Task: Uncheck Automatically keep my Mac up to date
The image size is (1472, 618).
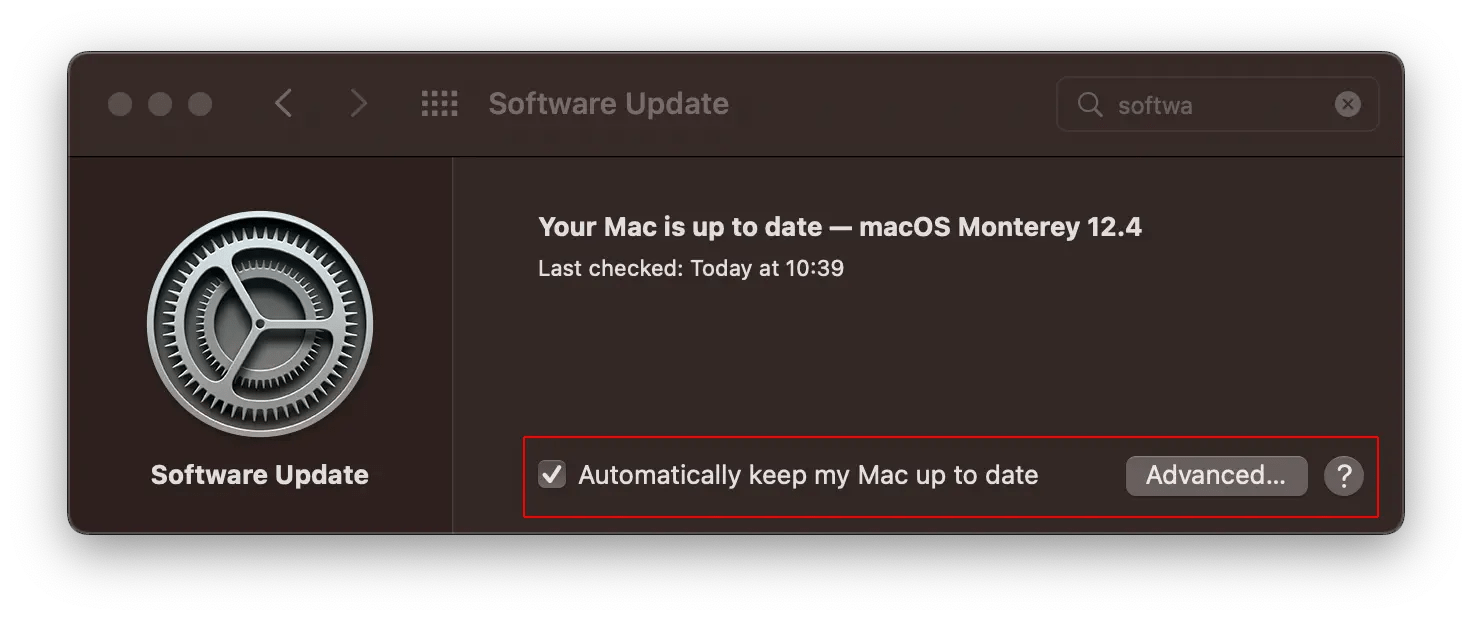Action: pos(551,476)
